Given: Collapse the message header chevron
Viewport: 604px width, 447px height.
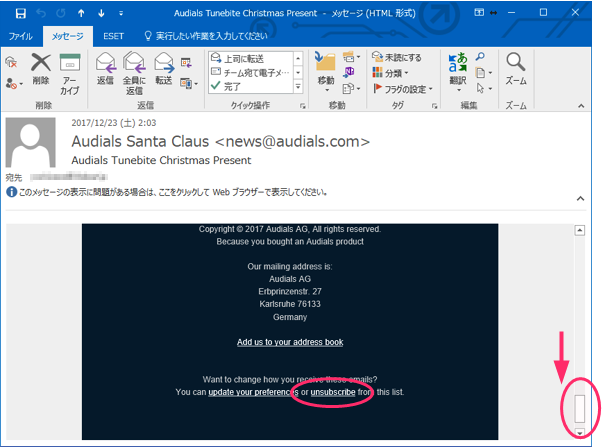Looking at the screenshot, I should 580,199.
